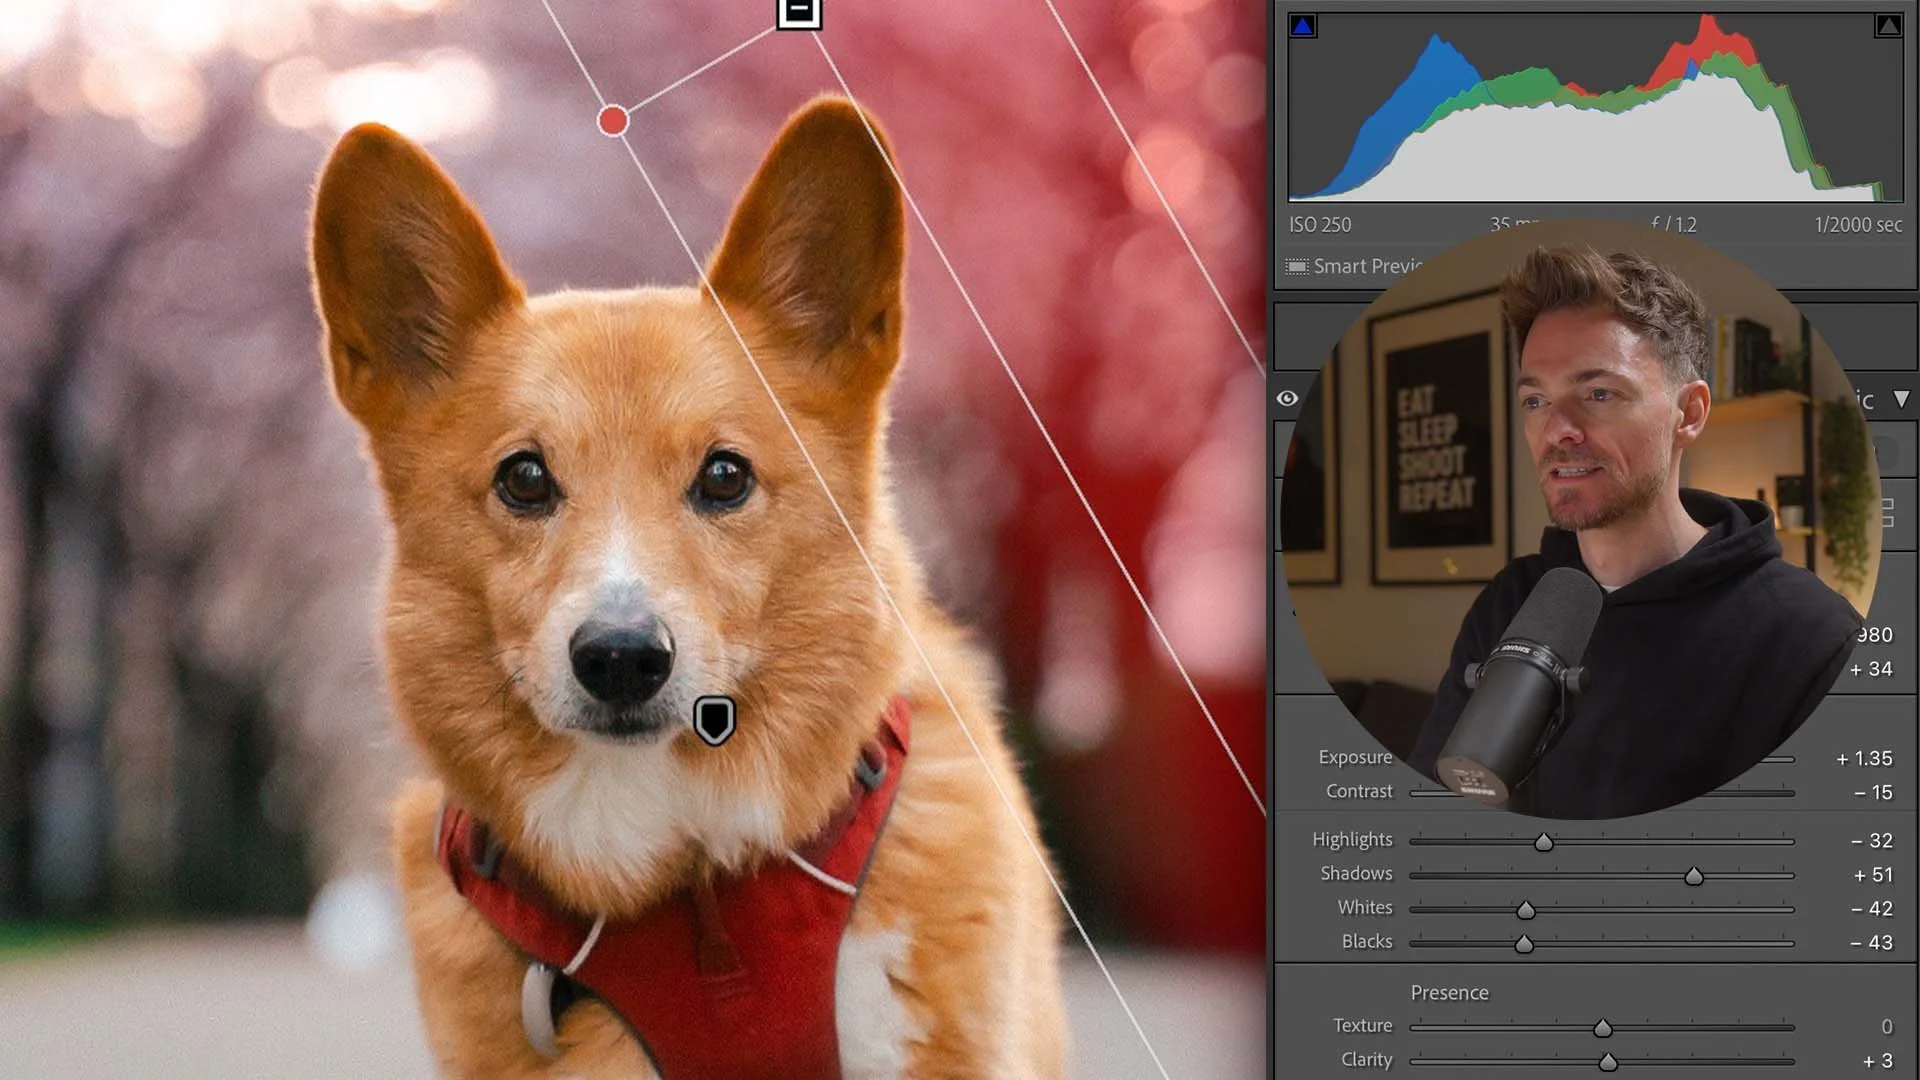Click the Clarity slider handle
The image size is (1920, 1080).
point(1607,1062)
